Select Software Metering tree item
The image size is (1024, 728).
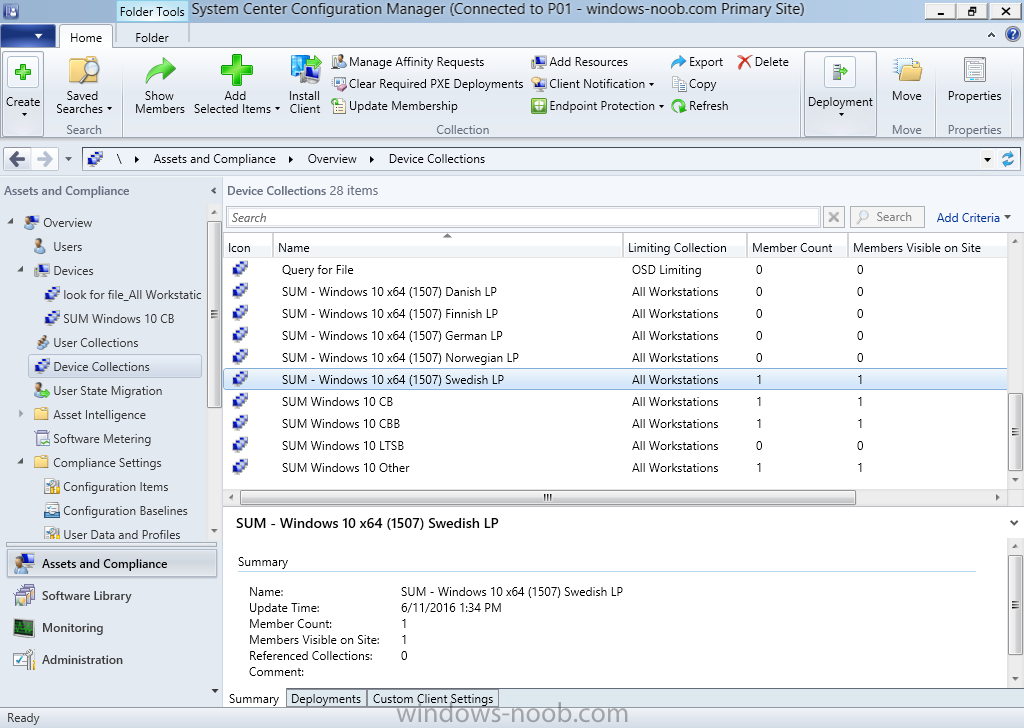[x=102, y=439]
